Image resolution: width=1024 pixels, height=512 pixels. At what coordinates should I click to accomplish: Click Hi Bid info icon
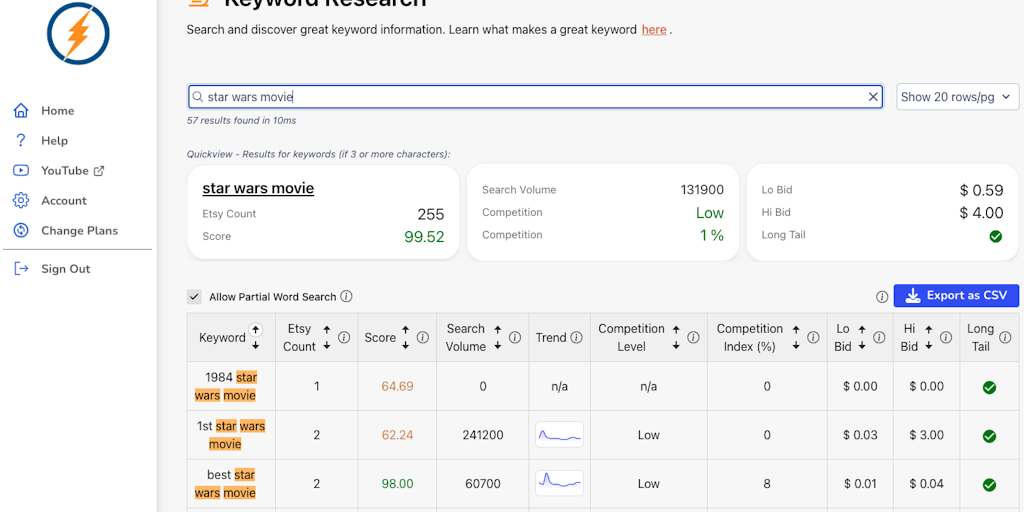point(946,338)
